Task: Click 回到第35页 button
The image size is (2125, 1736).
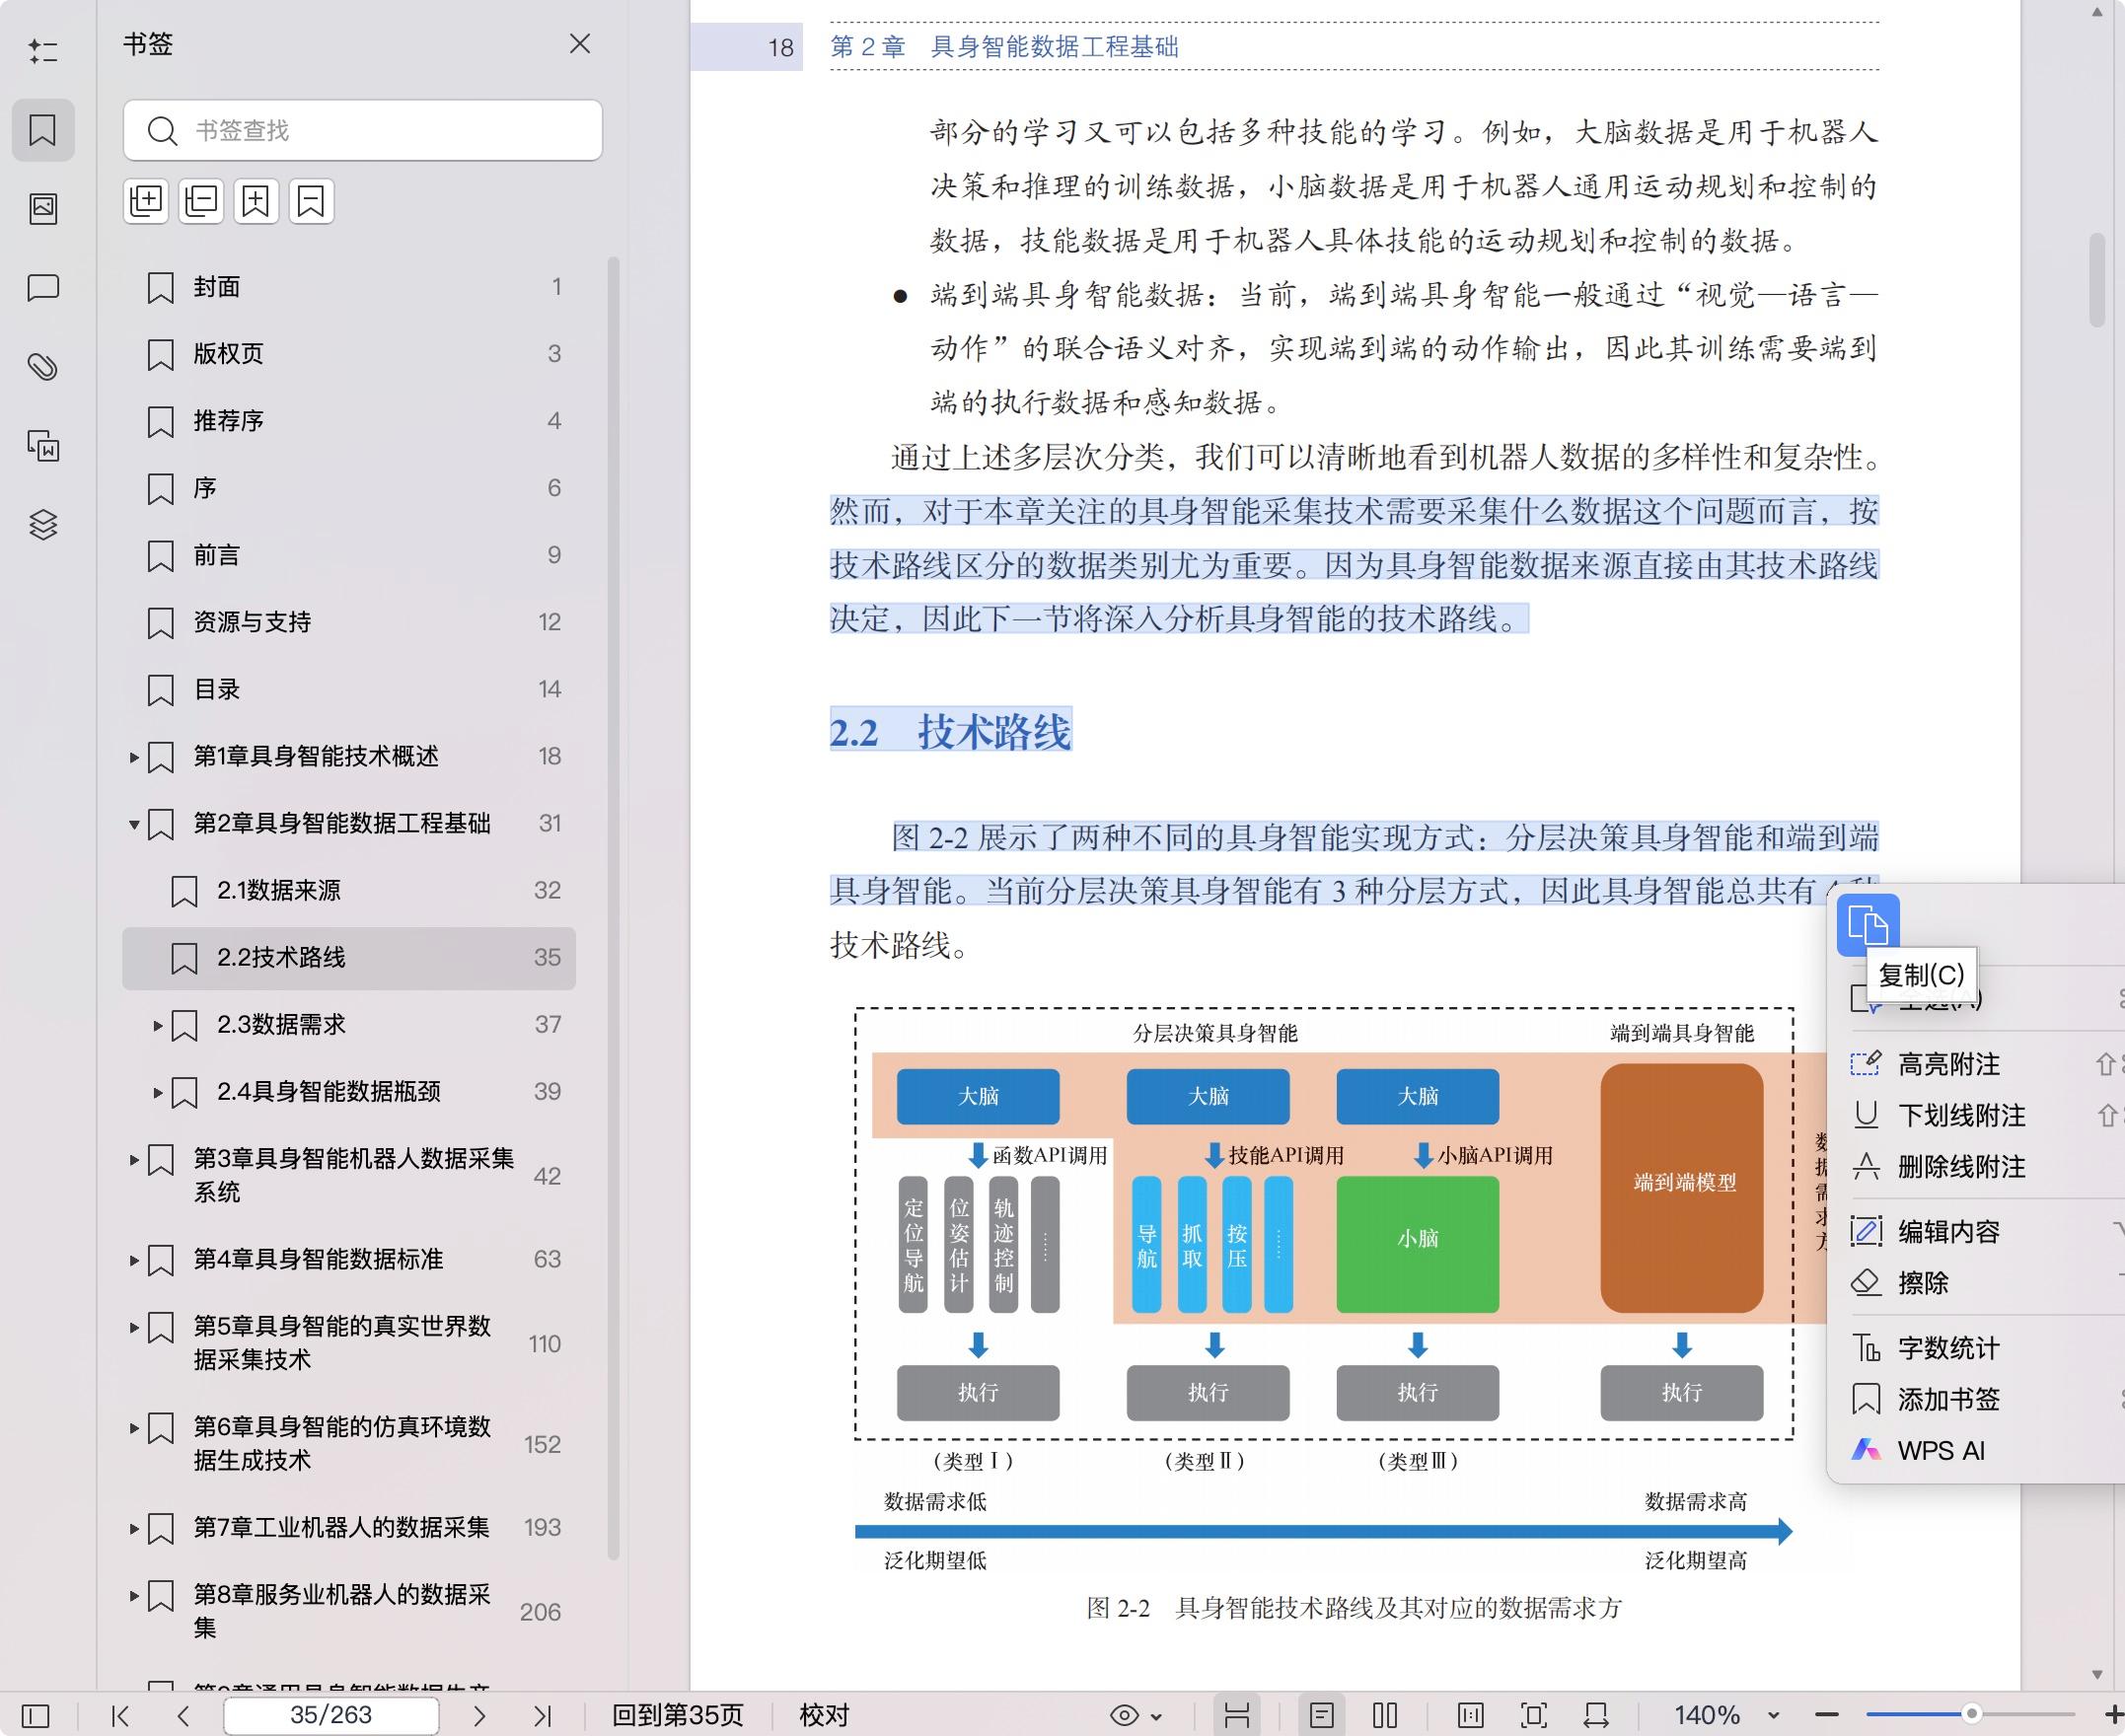Action: click(678, 1715)
